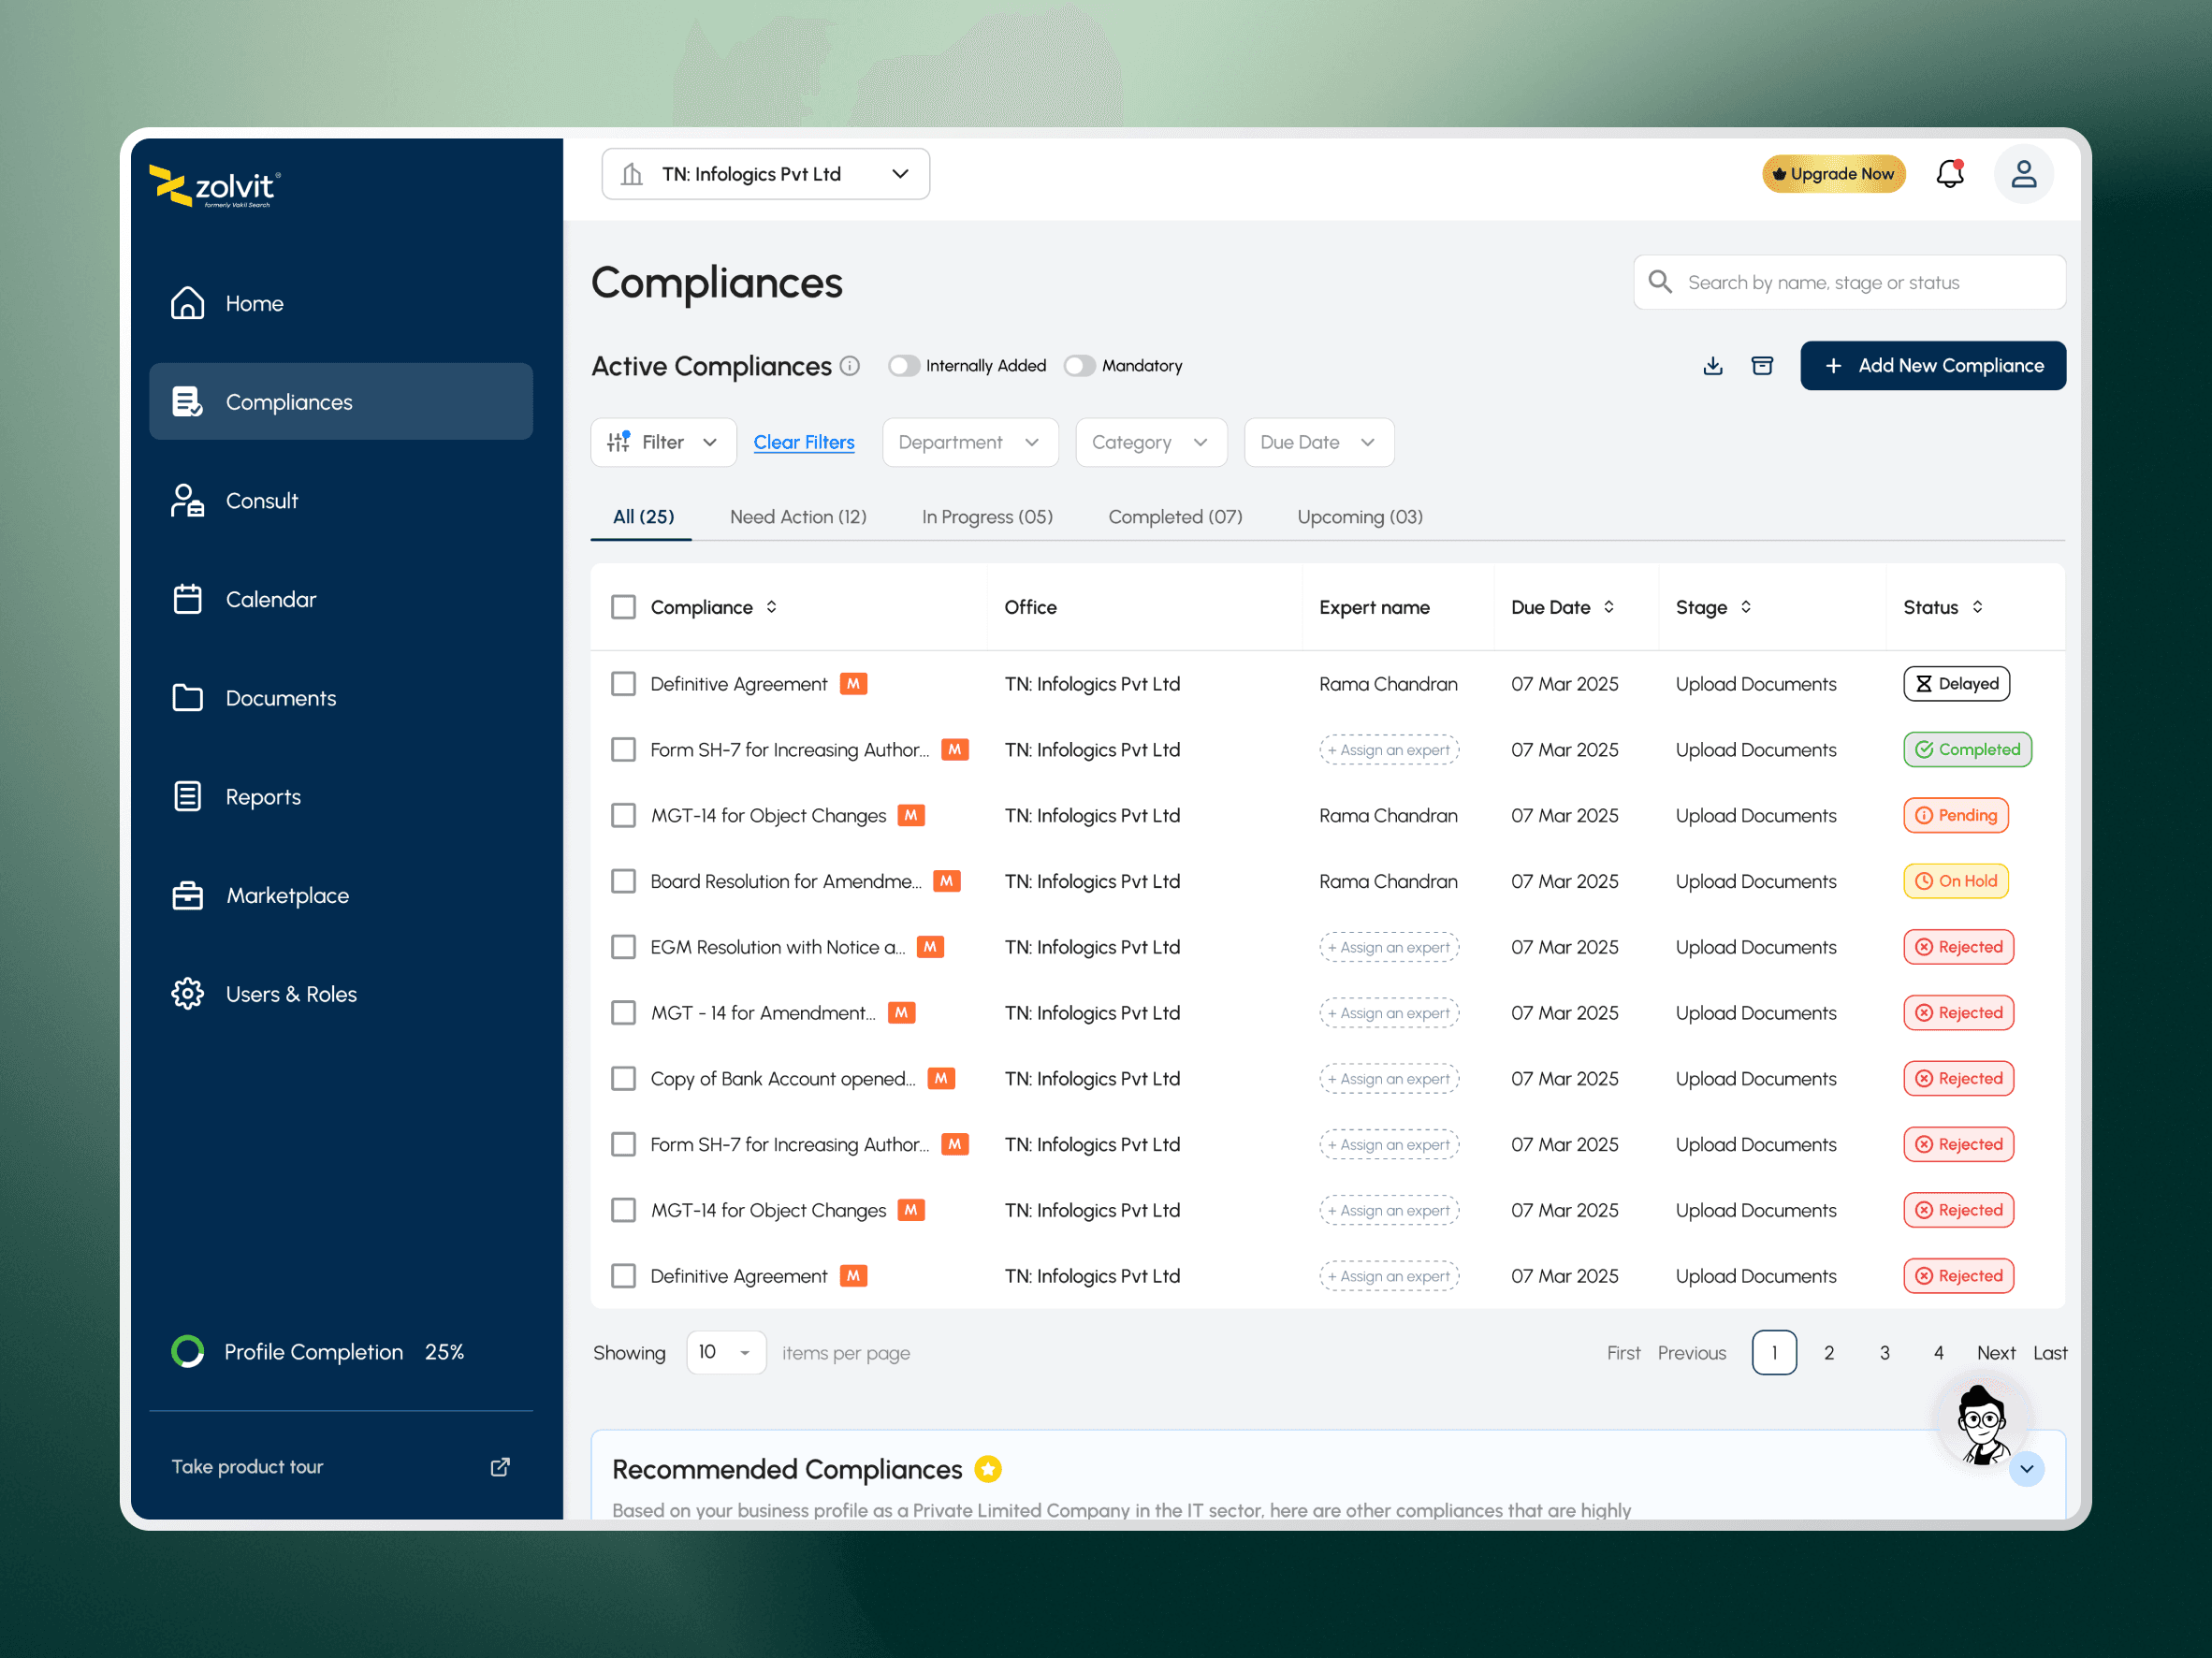Click the notification bell icon
Screen dimensions: 2212x1658
(1949, 174)
